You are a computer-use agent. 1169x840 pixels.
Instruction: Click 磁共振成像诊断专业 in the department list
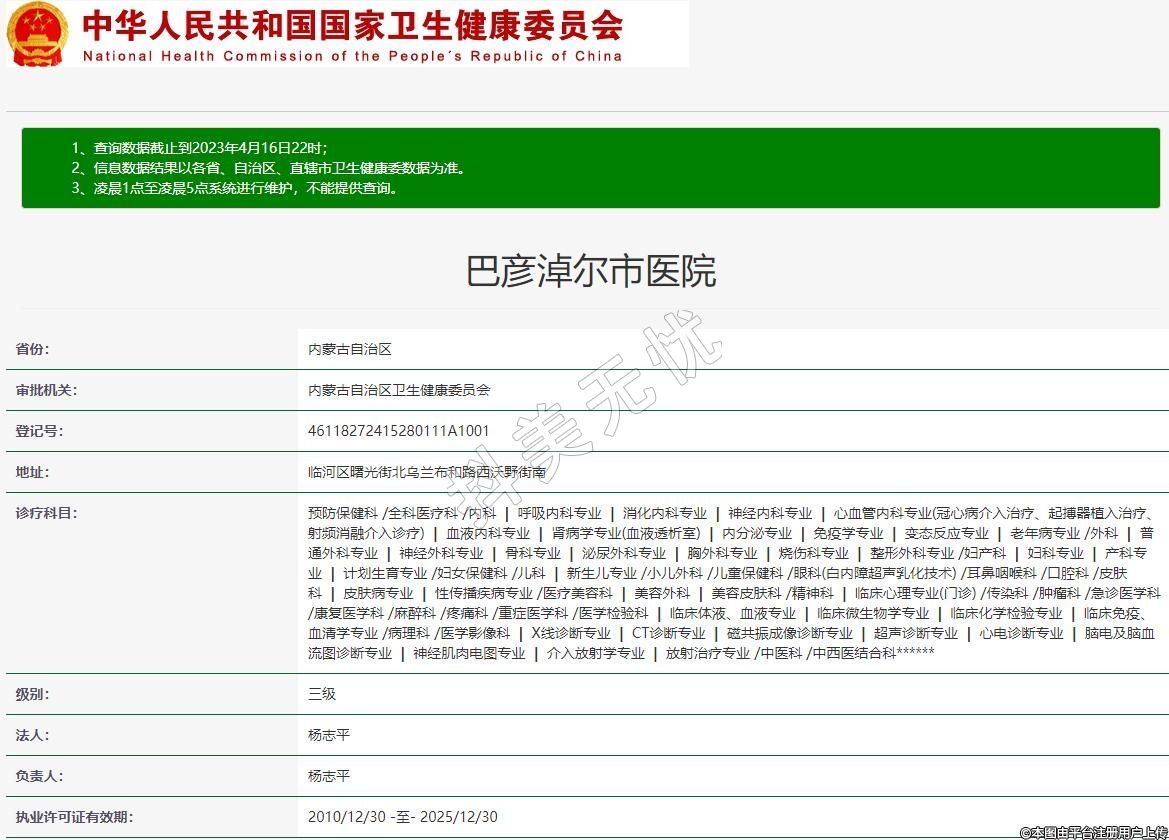pyautogui.click(x=789, y=633)
